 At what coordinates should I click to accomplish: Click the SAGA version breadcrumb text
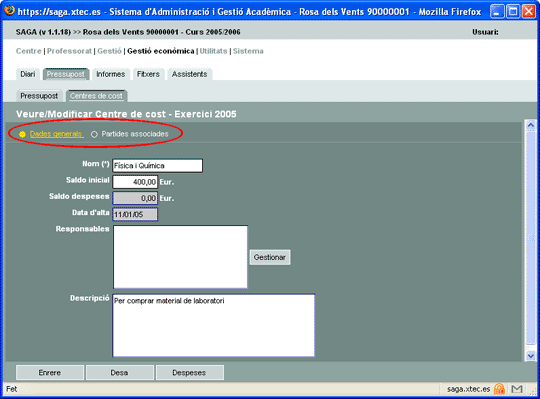[128, 32]
